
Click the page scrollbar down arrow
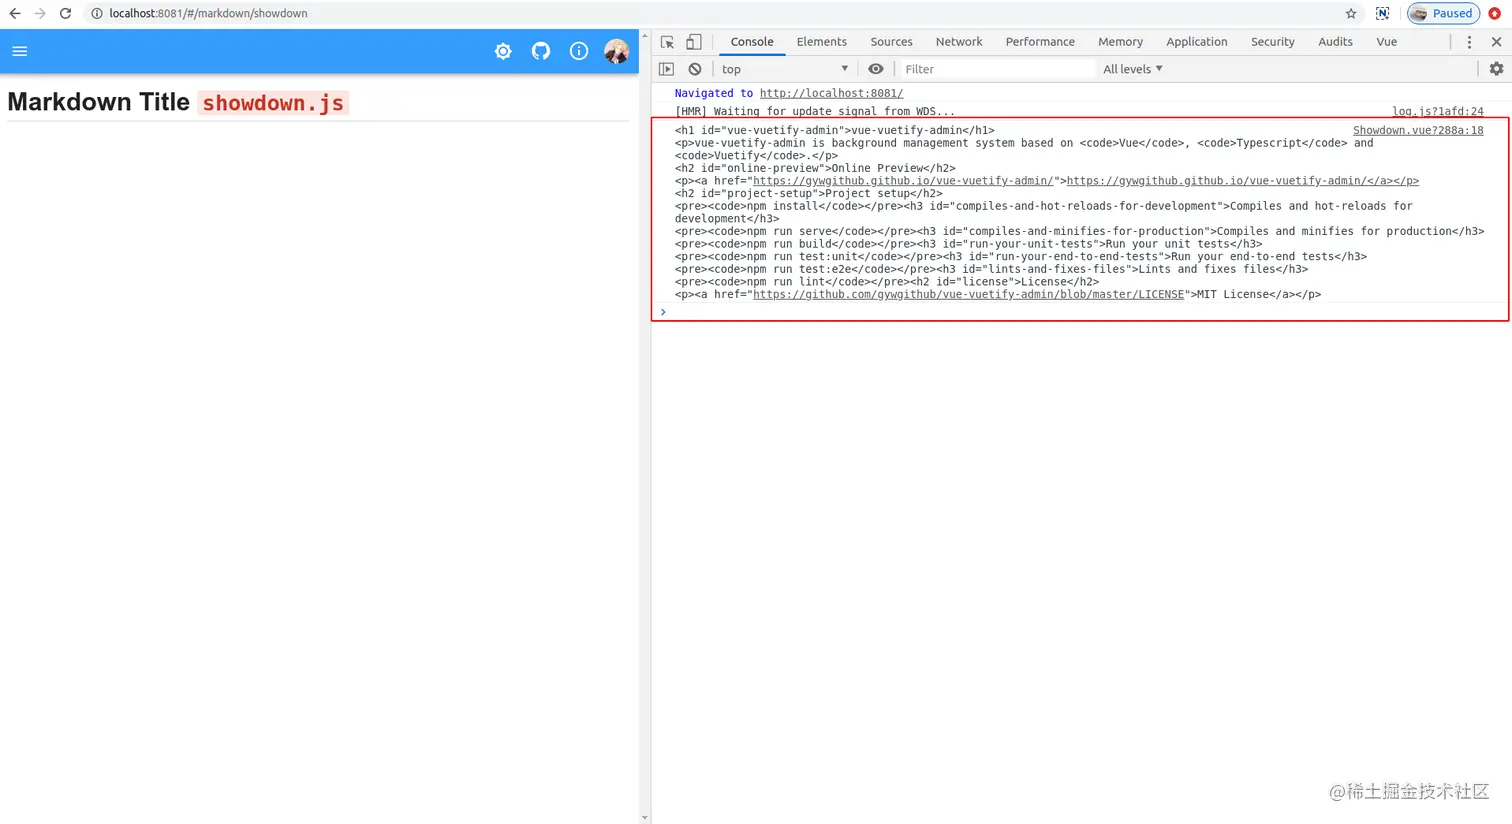pyautogui.click(x=644, y=818)
